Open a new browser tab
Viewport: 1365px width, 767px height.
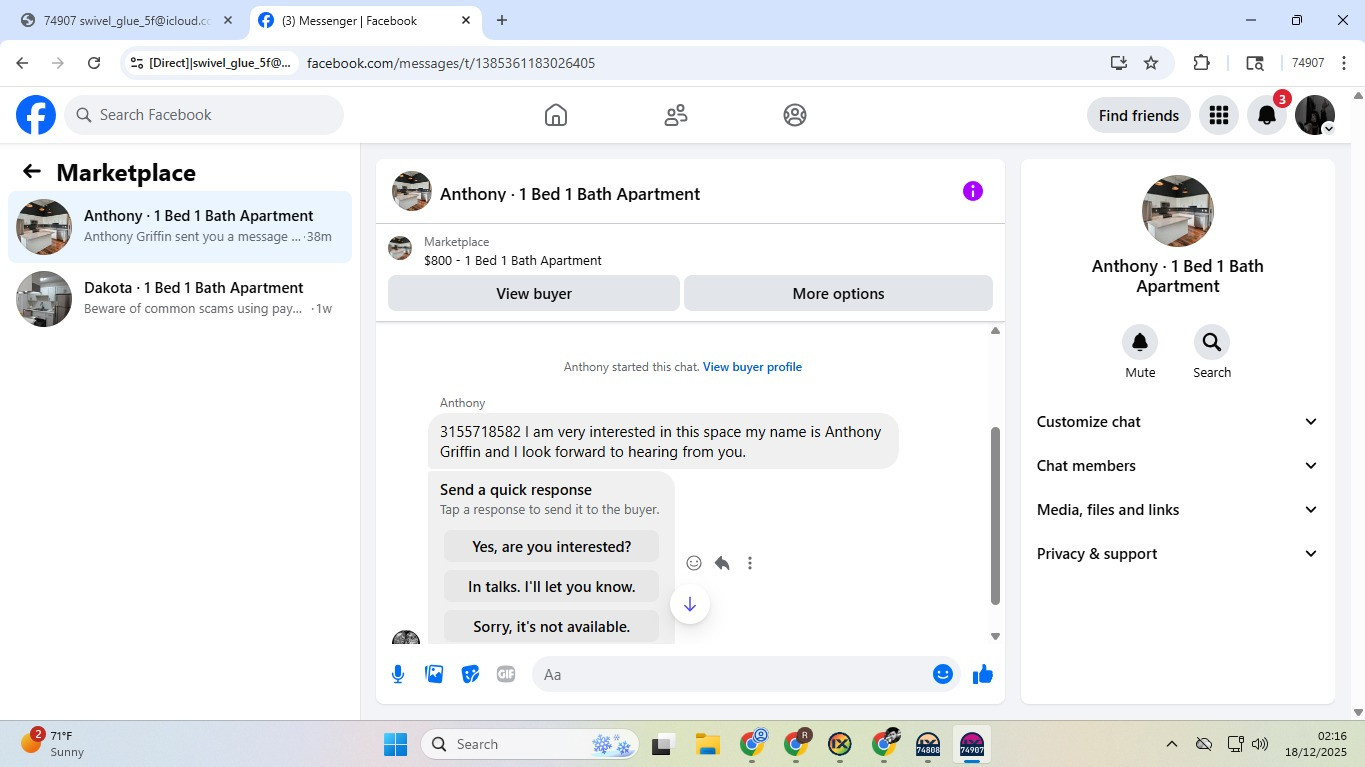pos(502,20)
